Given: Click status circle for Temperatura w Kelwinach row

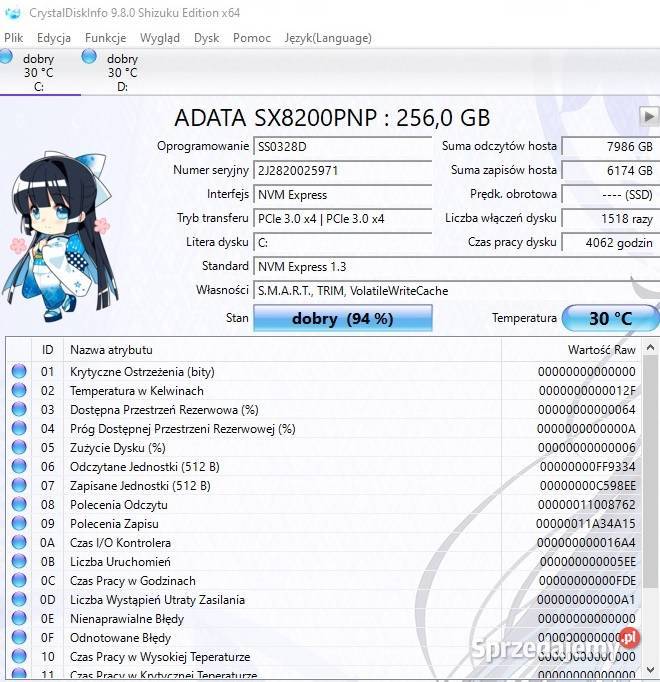Looking at the screenshot, I should click(x=19, y=390).
